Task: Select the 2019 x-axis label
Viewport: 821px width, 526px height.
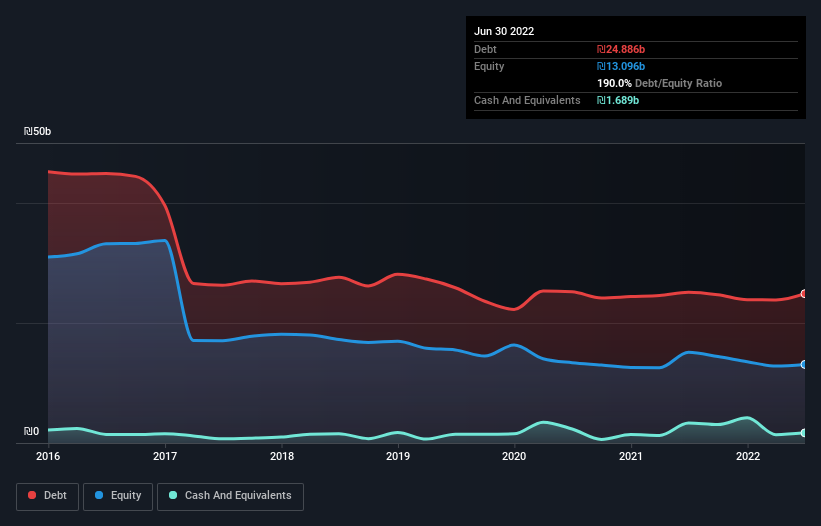Action: pos(398,456)
